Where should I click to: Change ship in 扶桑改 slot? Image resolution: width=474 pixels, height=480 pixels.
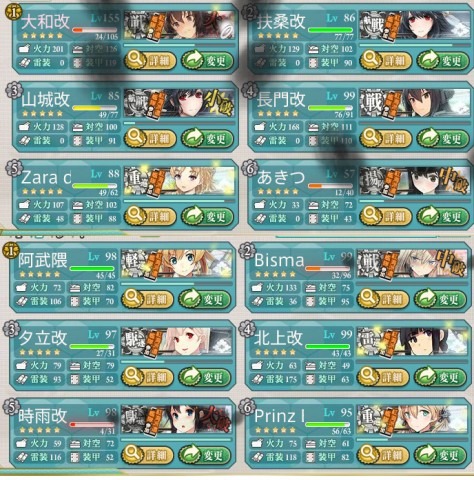tap(443, 61)
